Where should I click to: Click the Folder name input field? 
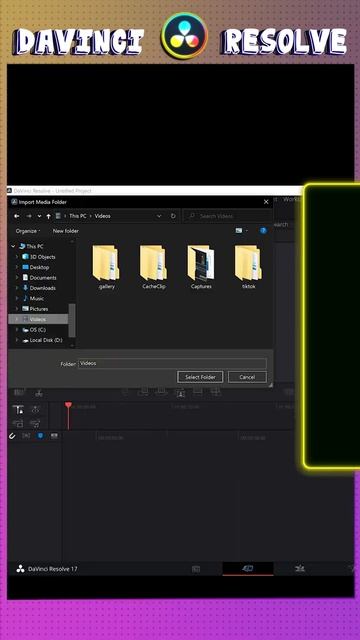(x=172, y=364)
